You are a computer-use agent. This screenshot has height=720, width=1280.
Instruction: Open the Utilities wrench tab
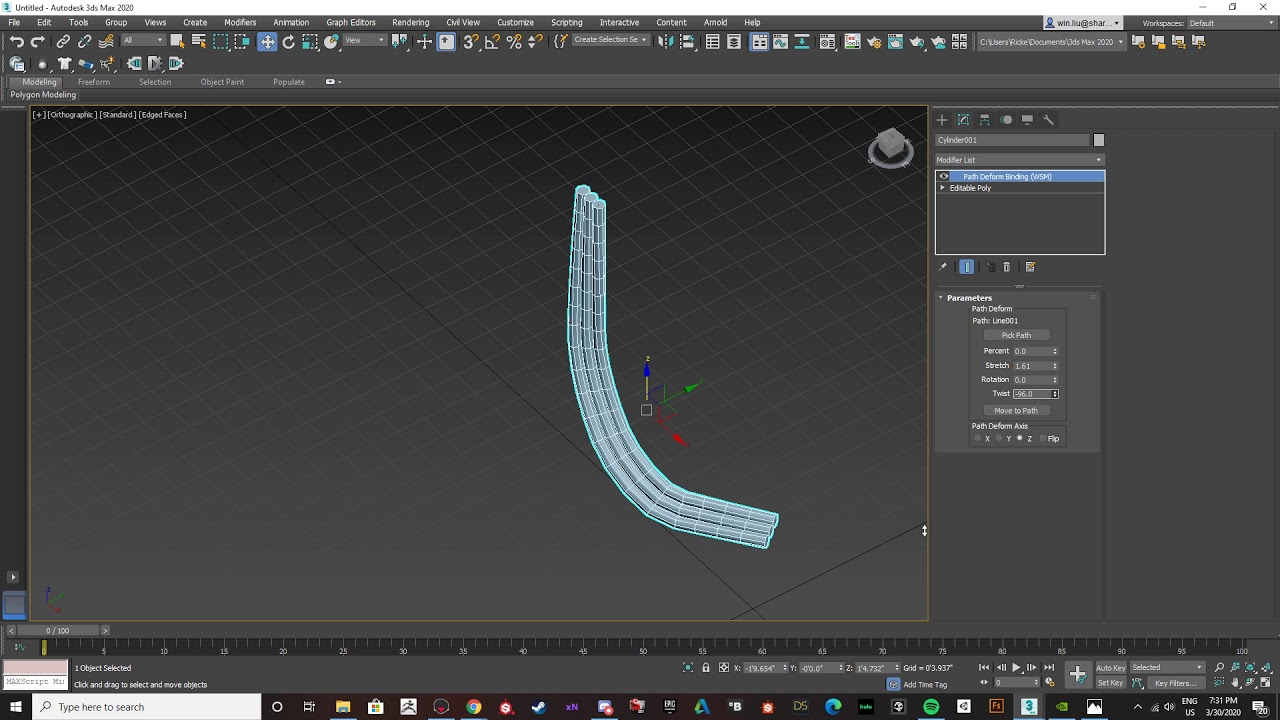(x=1049, y=120)
